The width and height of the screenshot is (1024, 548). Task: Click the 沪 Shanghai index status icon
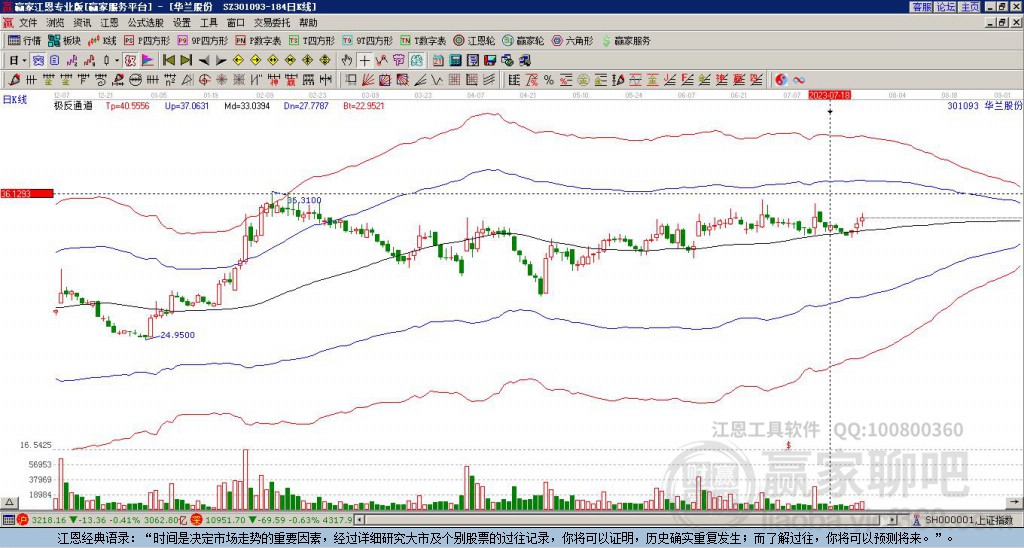coord(24,520)
